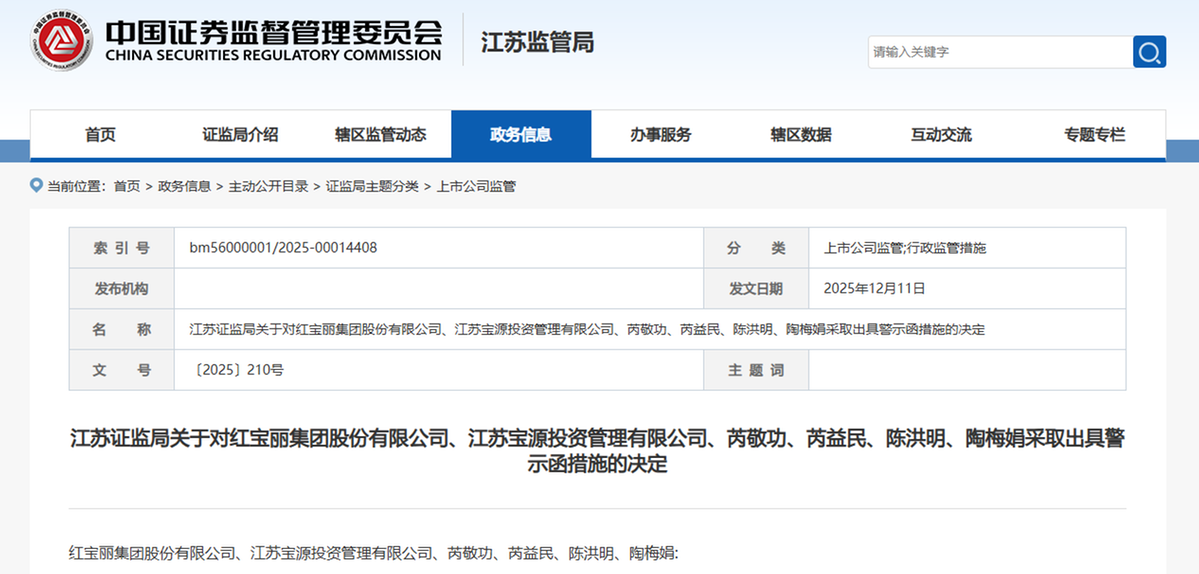Navigate to the 辖区数据 tab

pyautogui.click(x=800, y=135)
